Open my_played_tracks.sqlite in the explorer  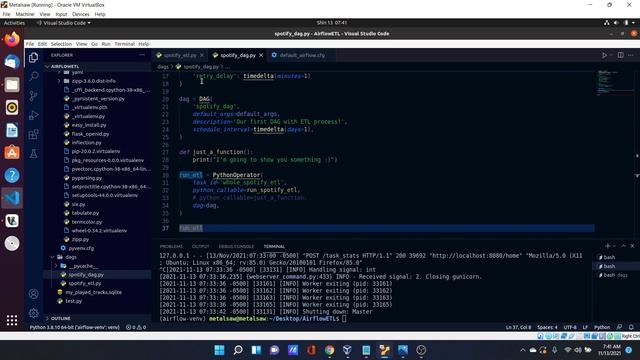[93, 292]
